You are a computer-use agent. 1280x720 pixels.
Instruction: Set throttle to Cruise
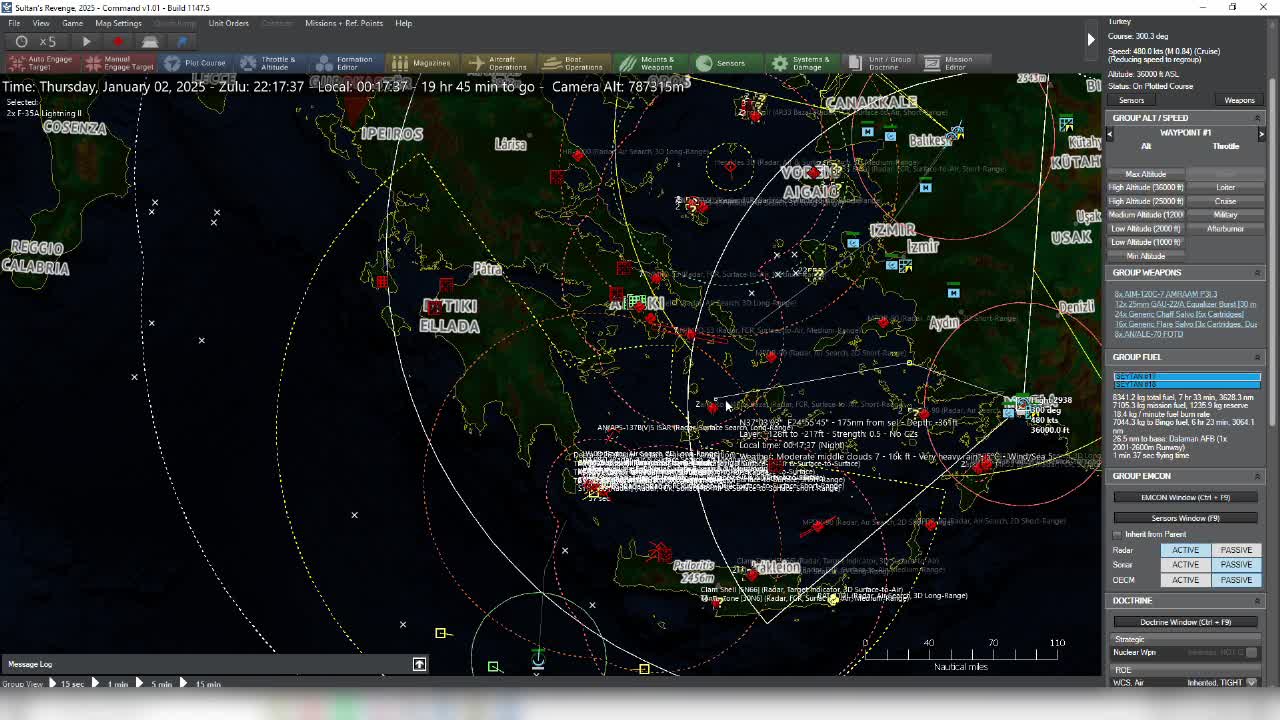1225,201
